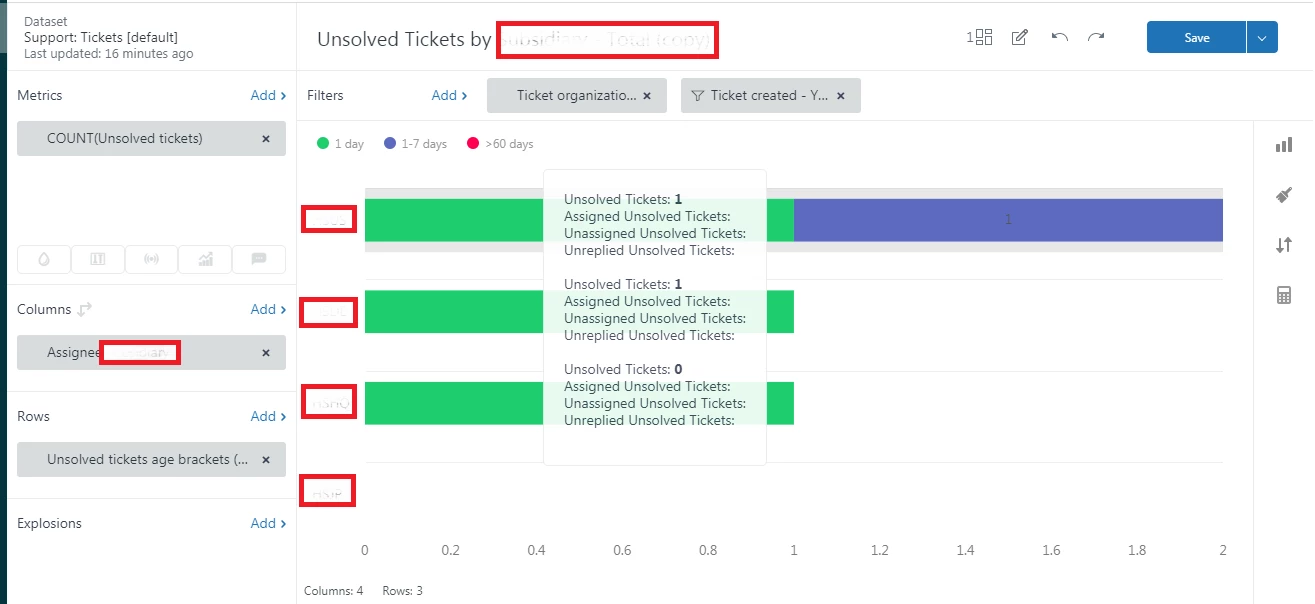Open calculations calculator icon
The image size is (1315, 604).
(x=1284, y=295)
